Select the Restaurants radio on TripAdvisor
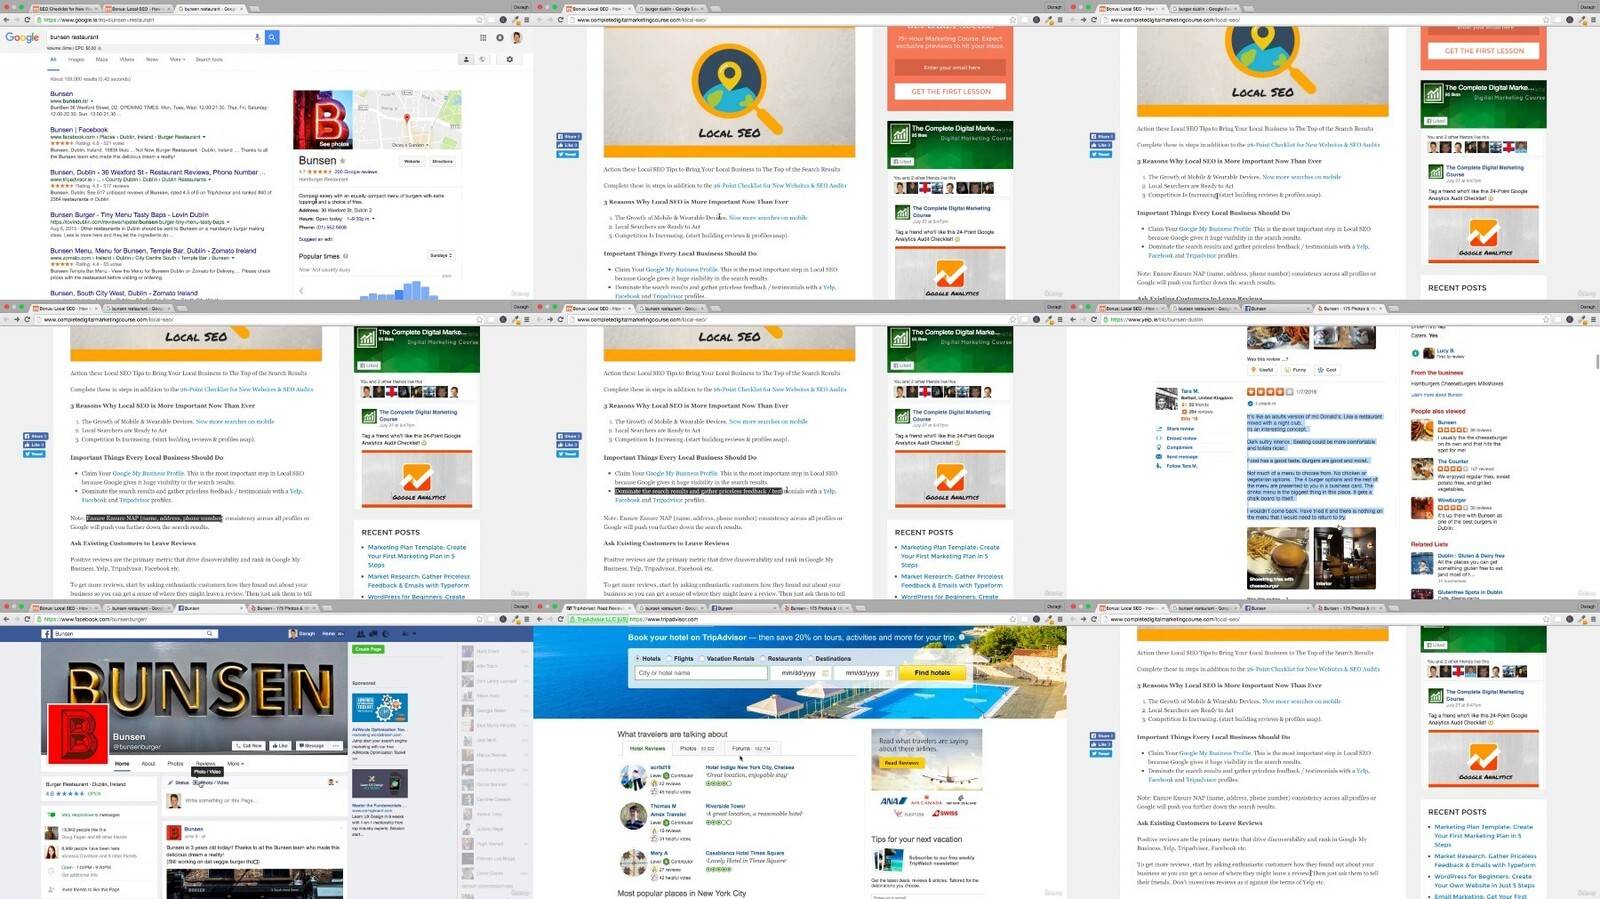Screen dimensions: 1600x899 (763, 659)
